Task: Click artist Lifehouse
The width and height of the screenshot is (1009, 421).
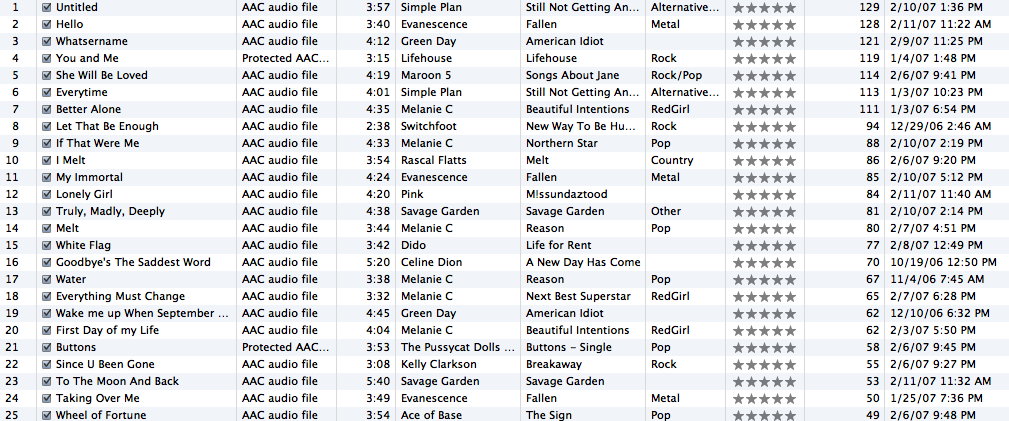Action: (x=427, y=58)
